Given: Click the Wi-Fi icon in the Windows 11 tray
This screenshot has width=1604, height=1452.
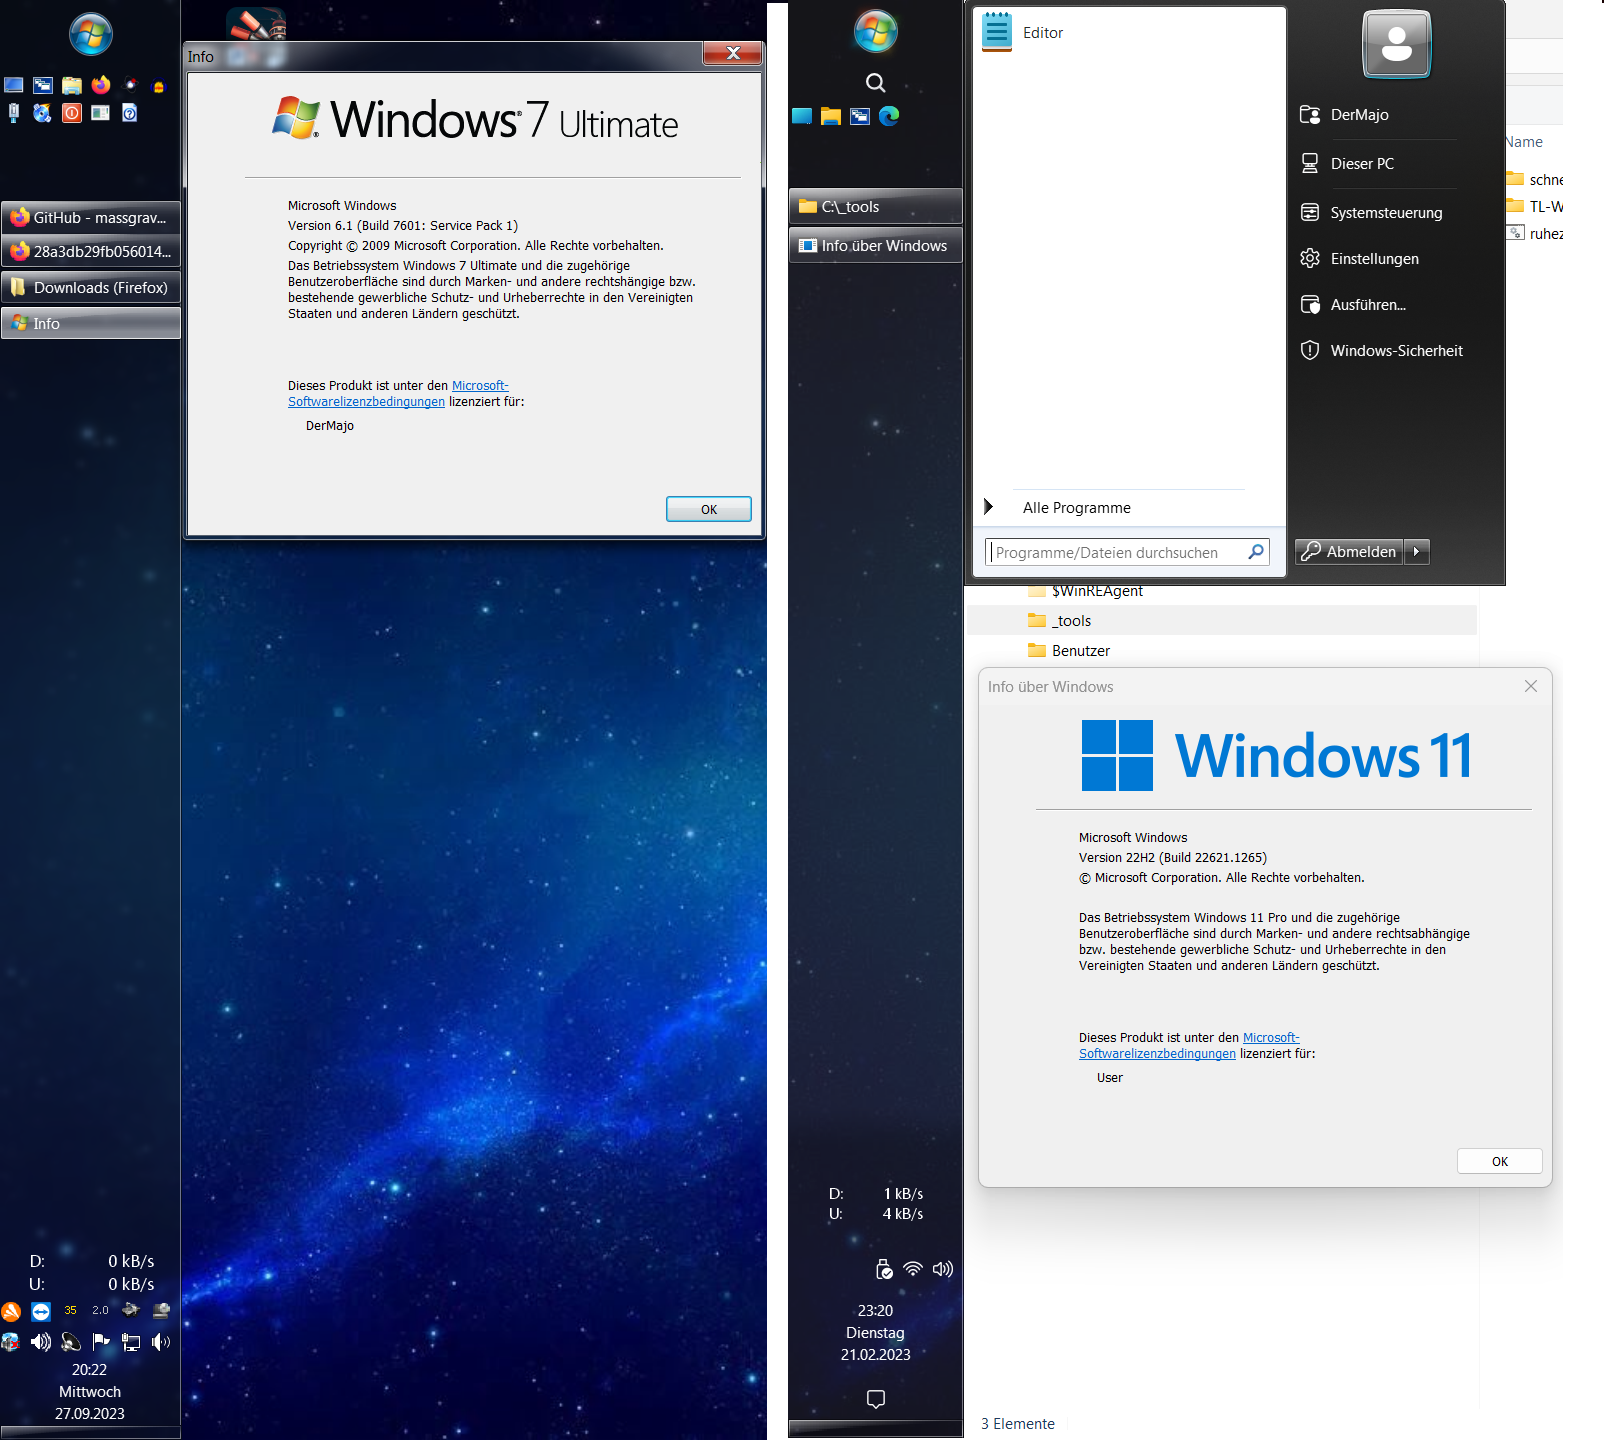Looking at the screenshot, I should point(913,1269).
